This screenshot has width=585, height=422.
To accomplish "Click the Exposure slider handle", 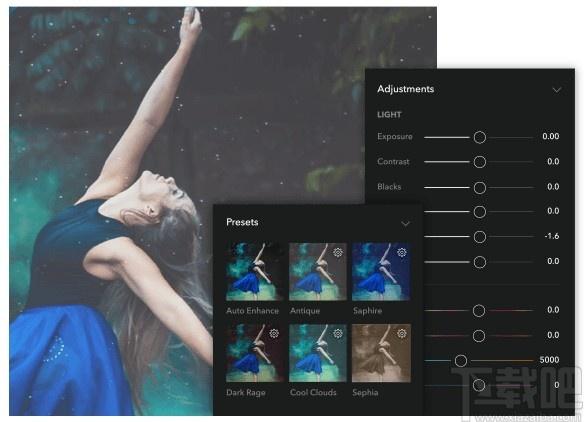I will [480, 137].
